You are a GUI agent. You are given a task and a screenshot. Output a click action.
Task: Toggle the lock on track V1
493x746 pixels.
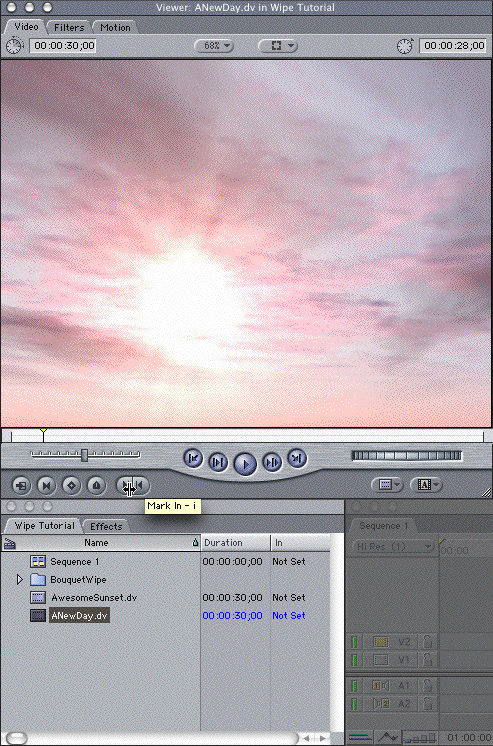pyautogui.click(x=427, y=660)
